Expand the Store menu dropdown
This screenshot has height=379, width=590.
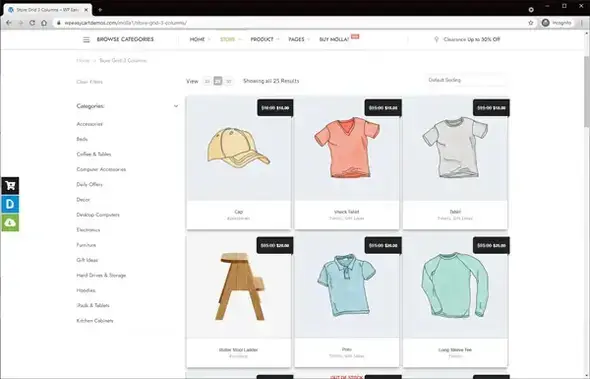pos(231,39)
